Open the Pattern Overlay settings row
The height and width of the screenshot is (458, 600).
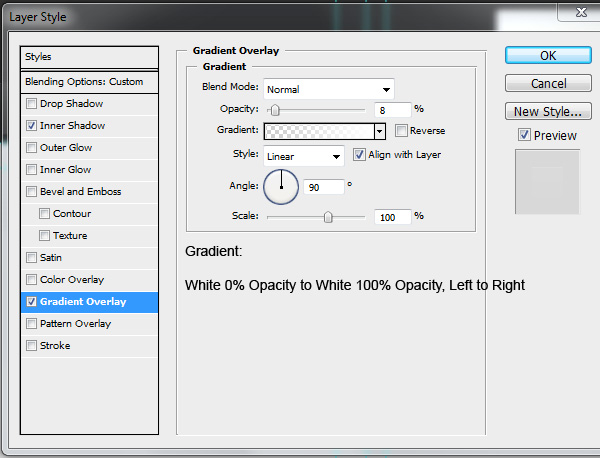pos(90,324)
